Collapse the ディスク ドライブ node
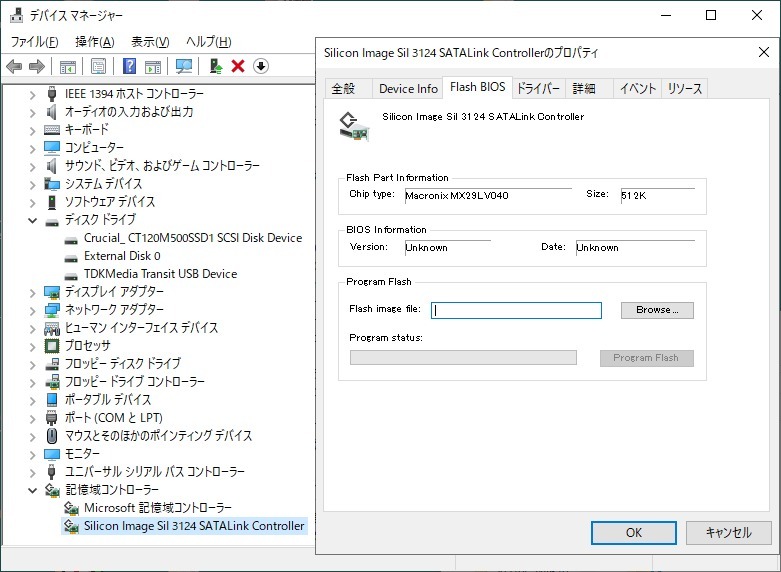 (32, 220)
